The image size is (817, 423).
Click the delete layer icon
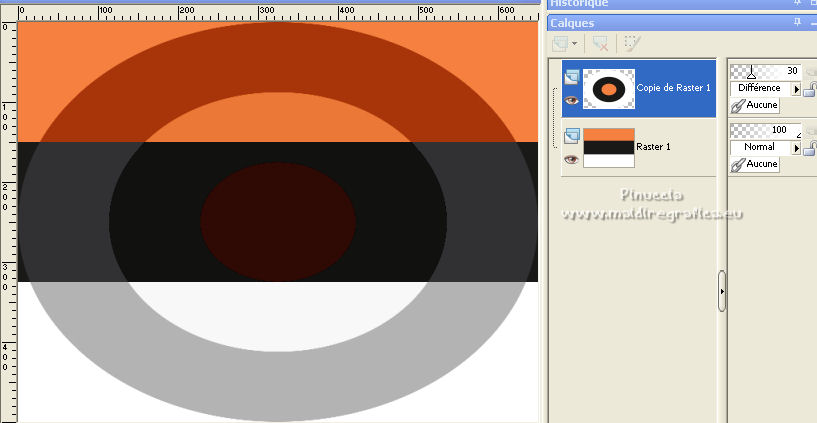tap(600, 43)
